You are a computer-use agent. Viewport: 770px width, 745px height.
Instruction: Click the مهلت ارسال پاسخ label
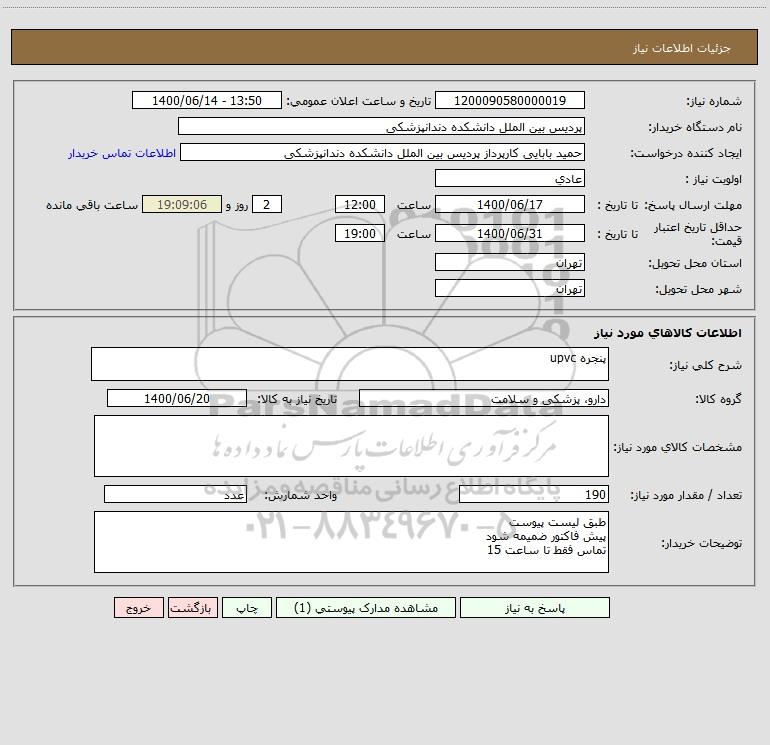pyautogui.click(x=692, y=205)
